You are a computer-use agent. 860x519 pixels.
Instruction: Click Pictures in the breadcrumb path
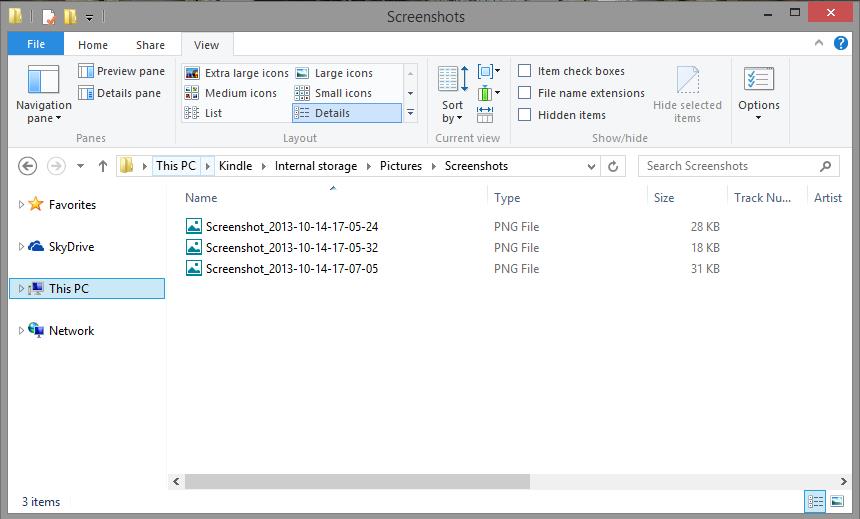(x=400, y=166)
